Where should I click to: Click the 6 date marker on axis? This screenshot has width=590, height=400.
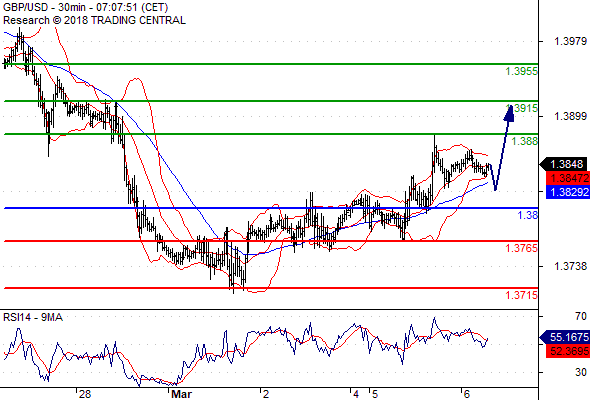[467, 394]
